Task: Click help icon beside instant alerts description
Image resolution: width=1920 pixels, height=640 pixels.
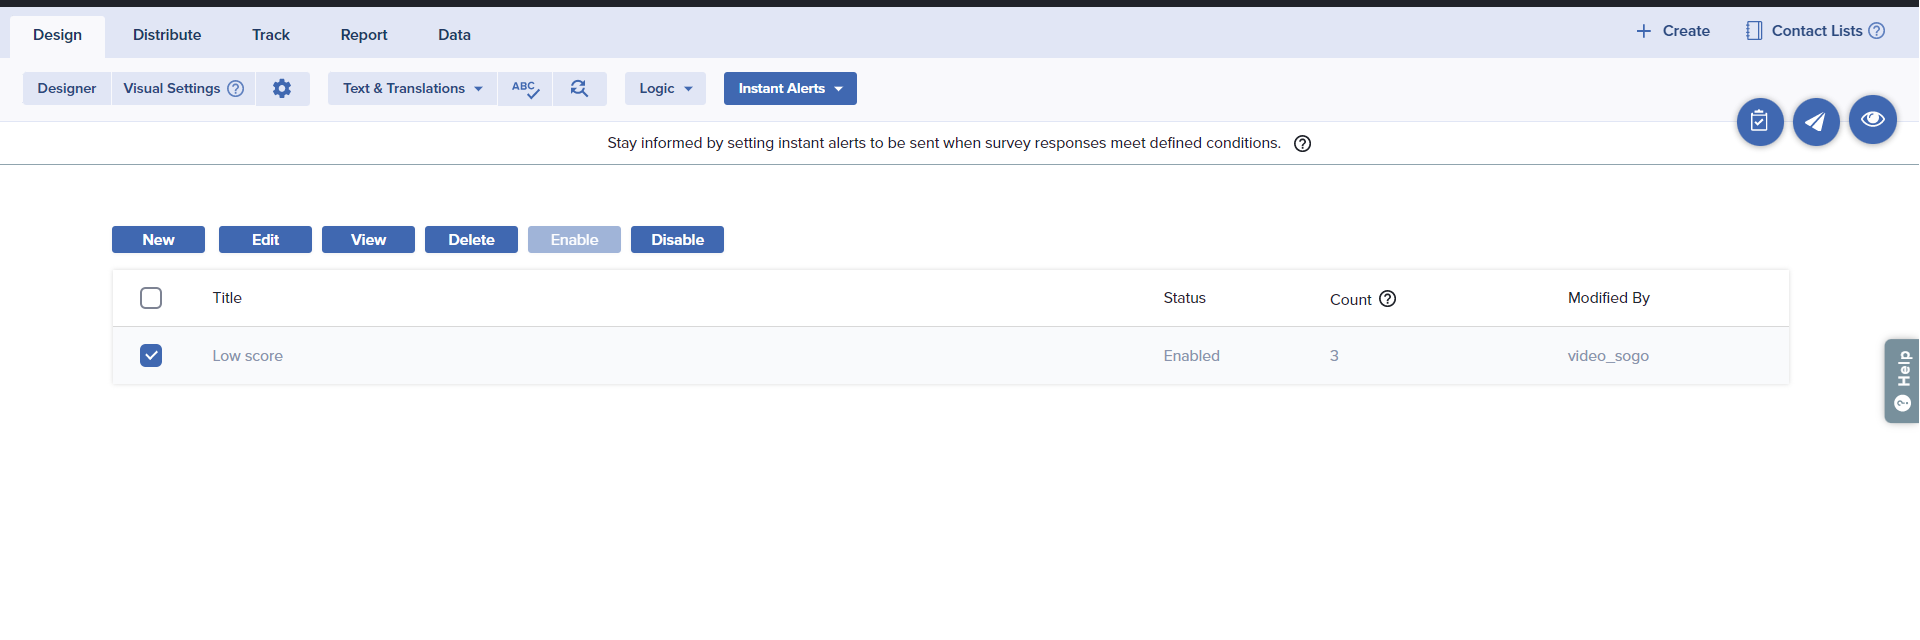Action: (1302, 144)
